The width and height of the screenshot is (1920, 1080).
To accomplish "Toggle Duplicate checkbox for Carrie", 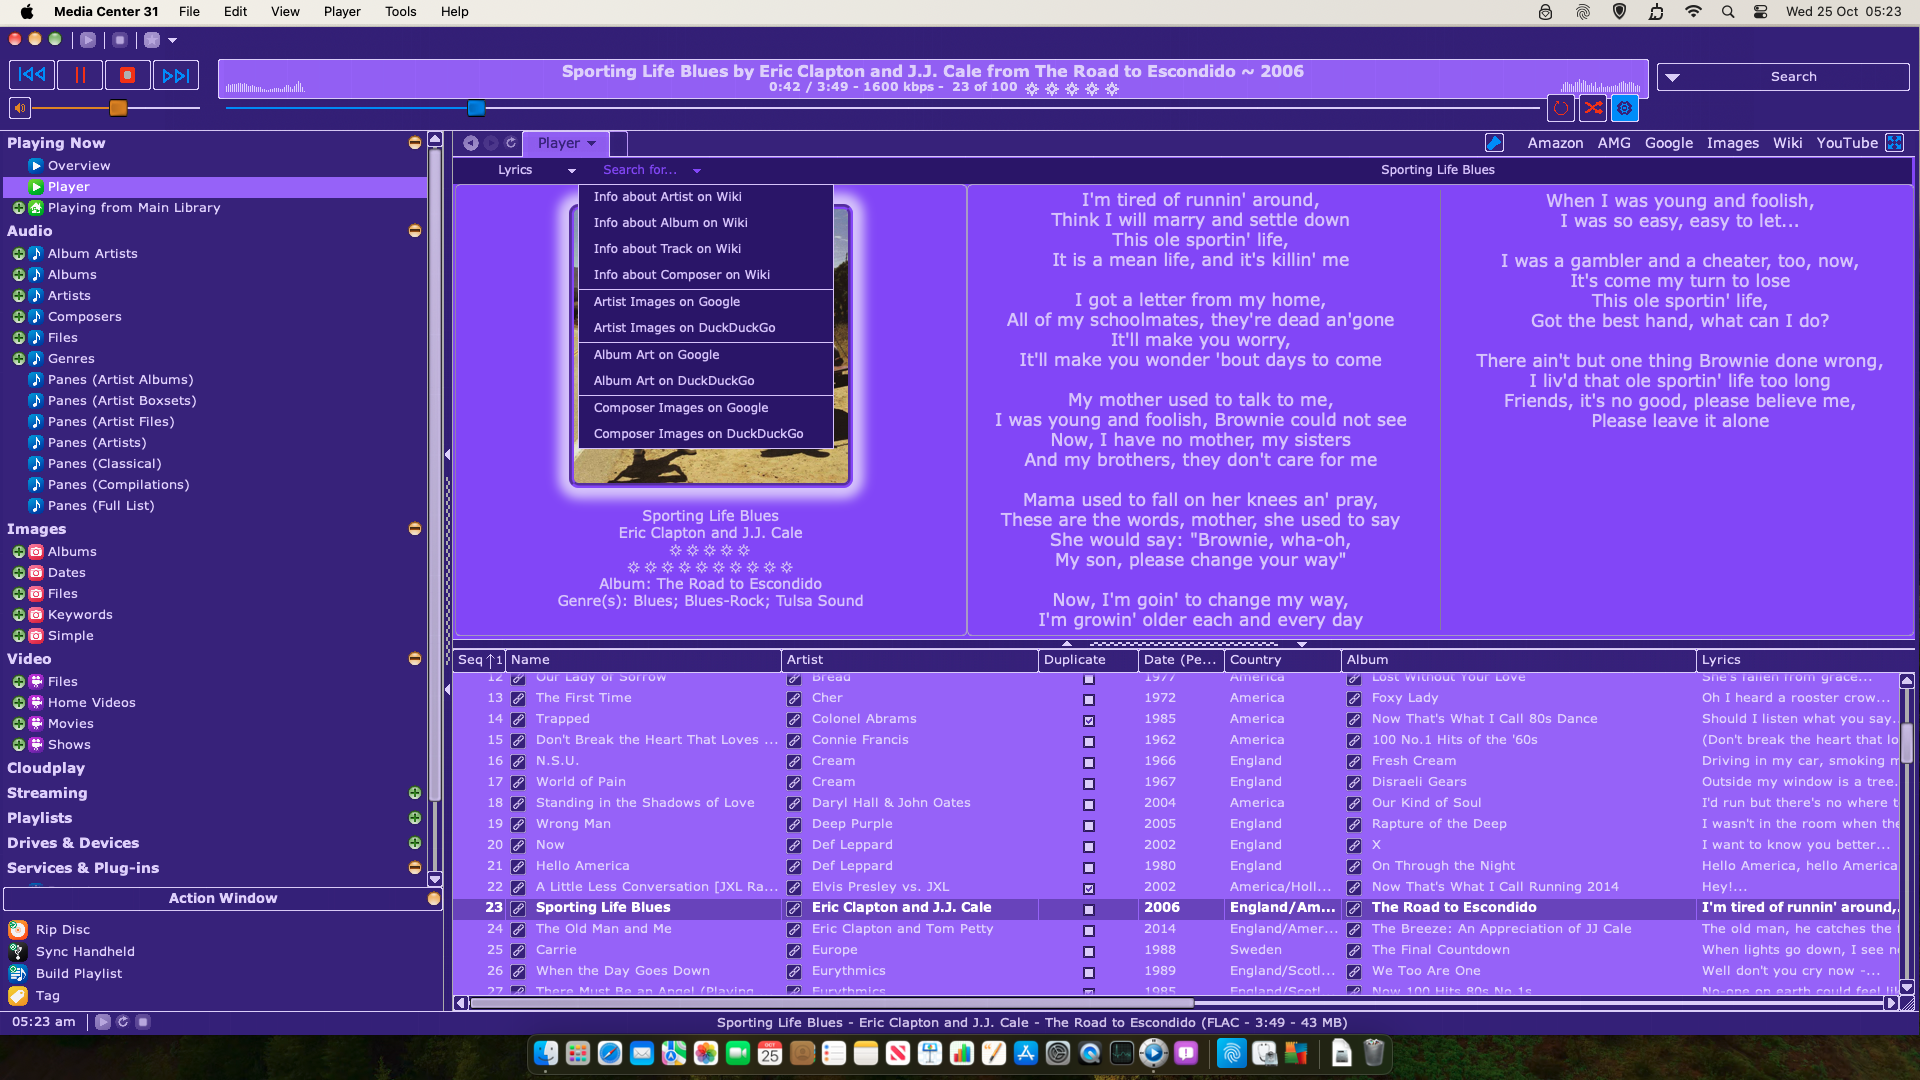I will [1089, 952].
